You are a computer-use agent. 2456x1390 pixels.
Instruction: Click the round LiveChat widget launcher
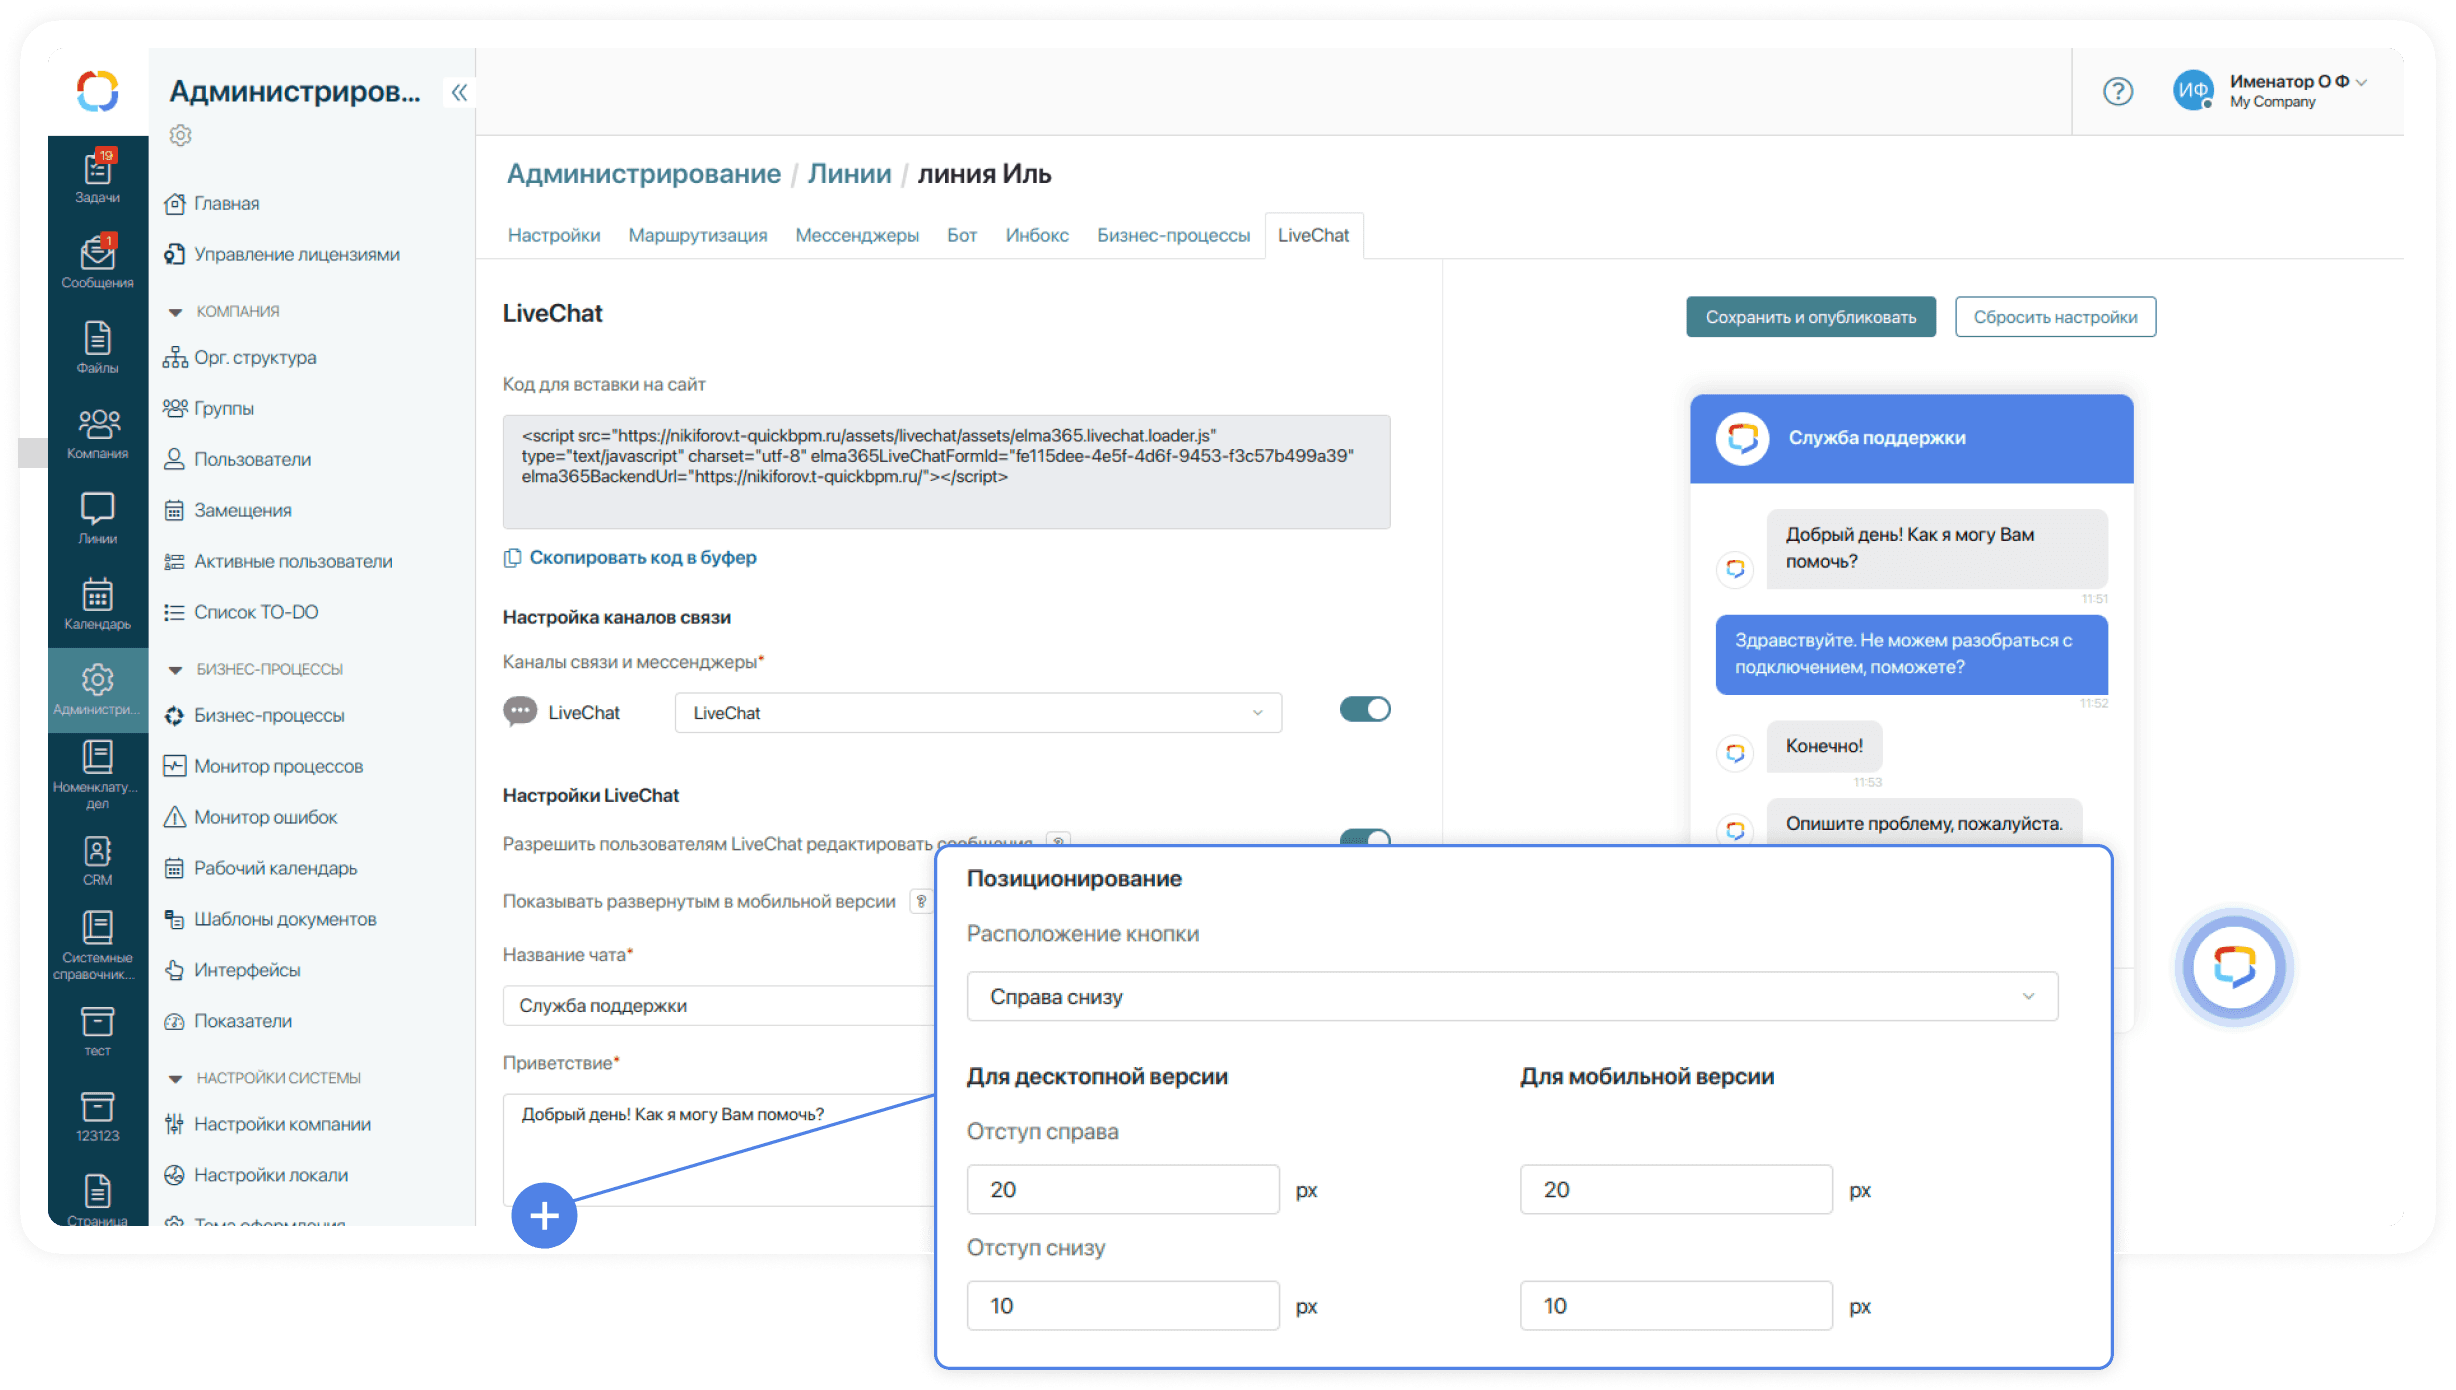point(2234,967)
